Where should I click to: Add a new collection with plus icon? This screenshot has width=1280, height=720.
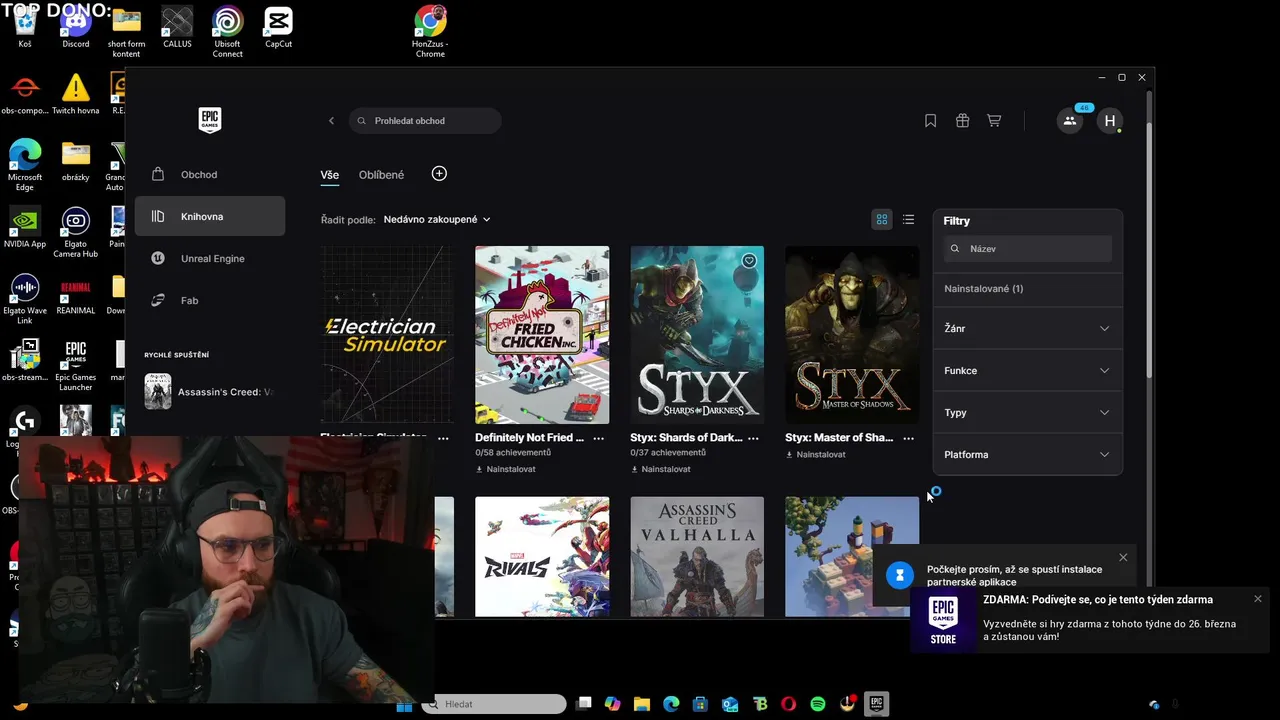click(439, 174)
